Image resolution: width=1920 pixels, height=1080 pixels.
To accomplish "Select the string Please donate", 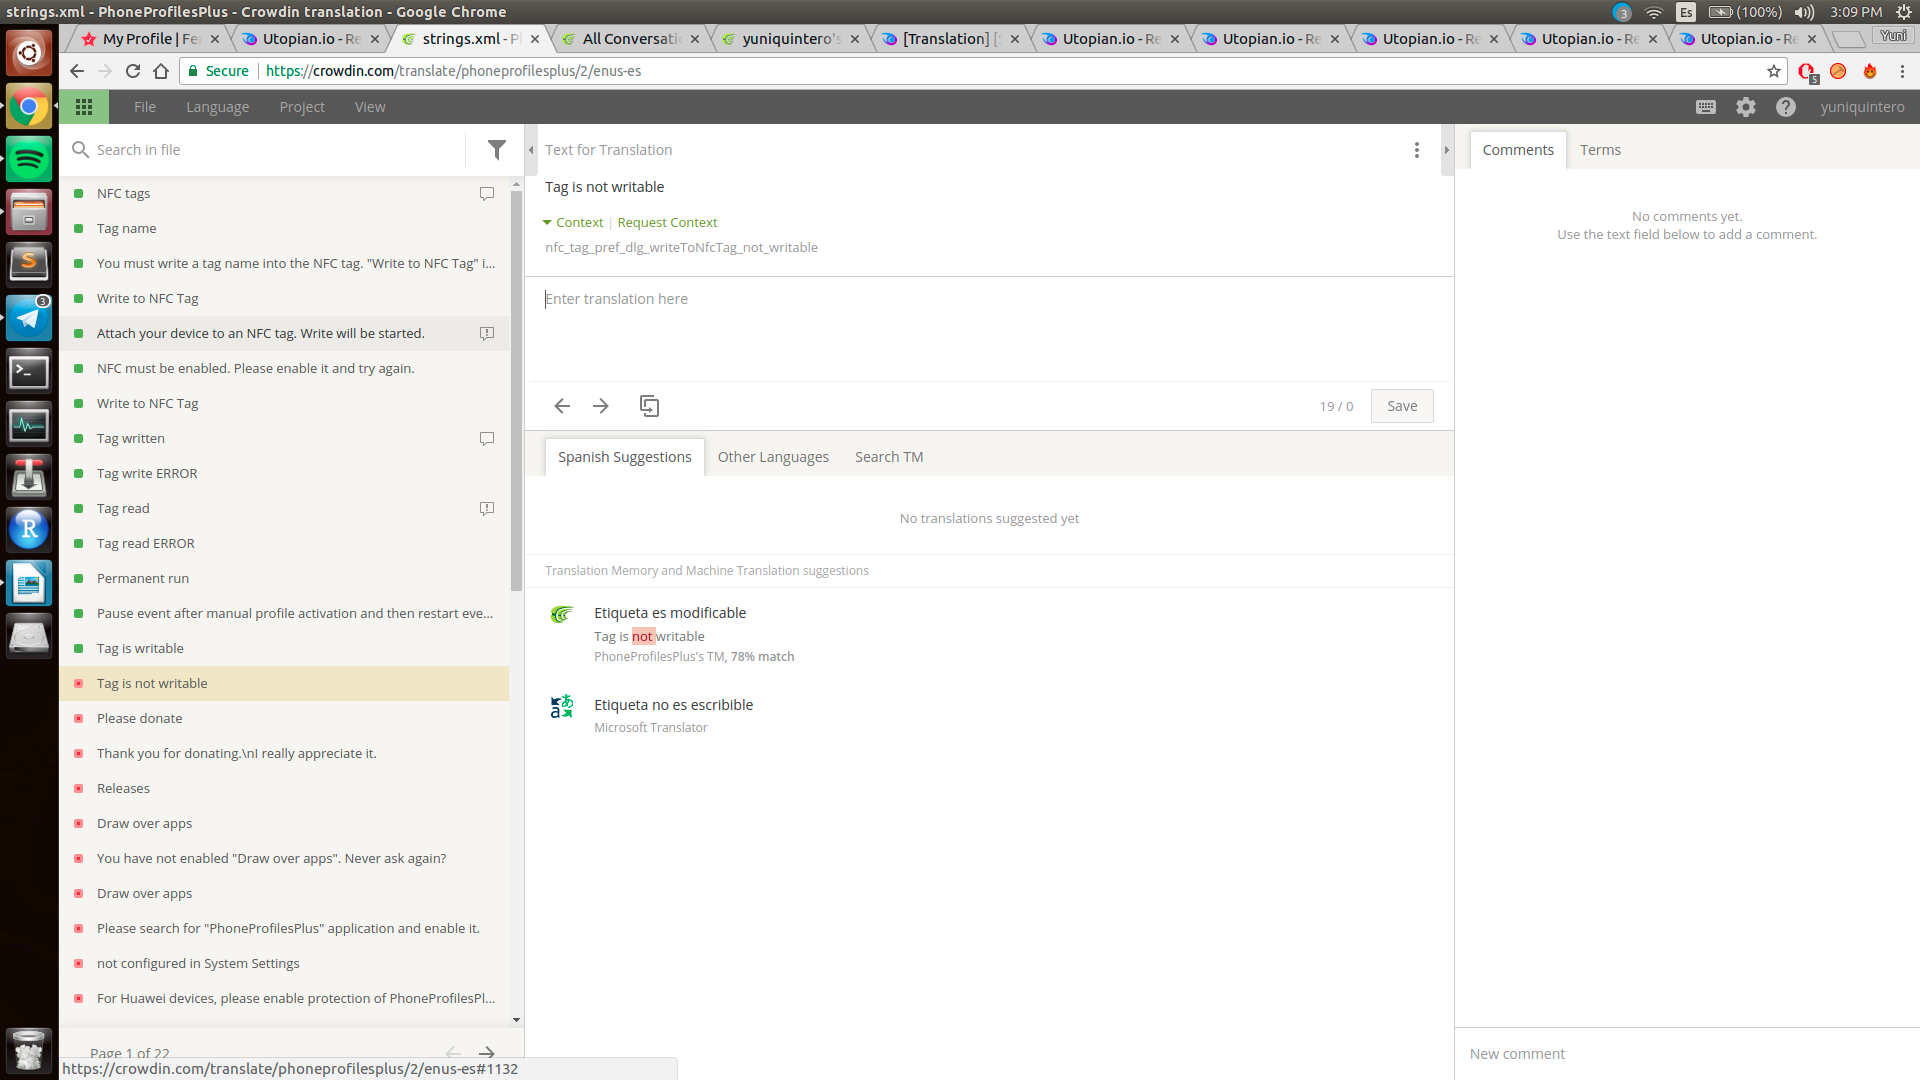I will (x=284, y=719).
